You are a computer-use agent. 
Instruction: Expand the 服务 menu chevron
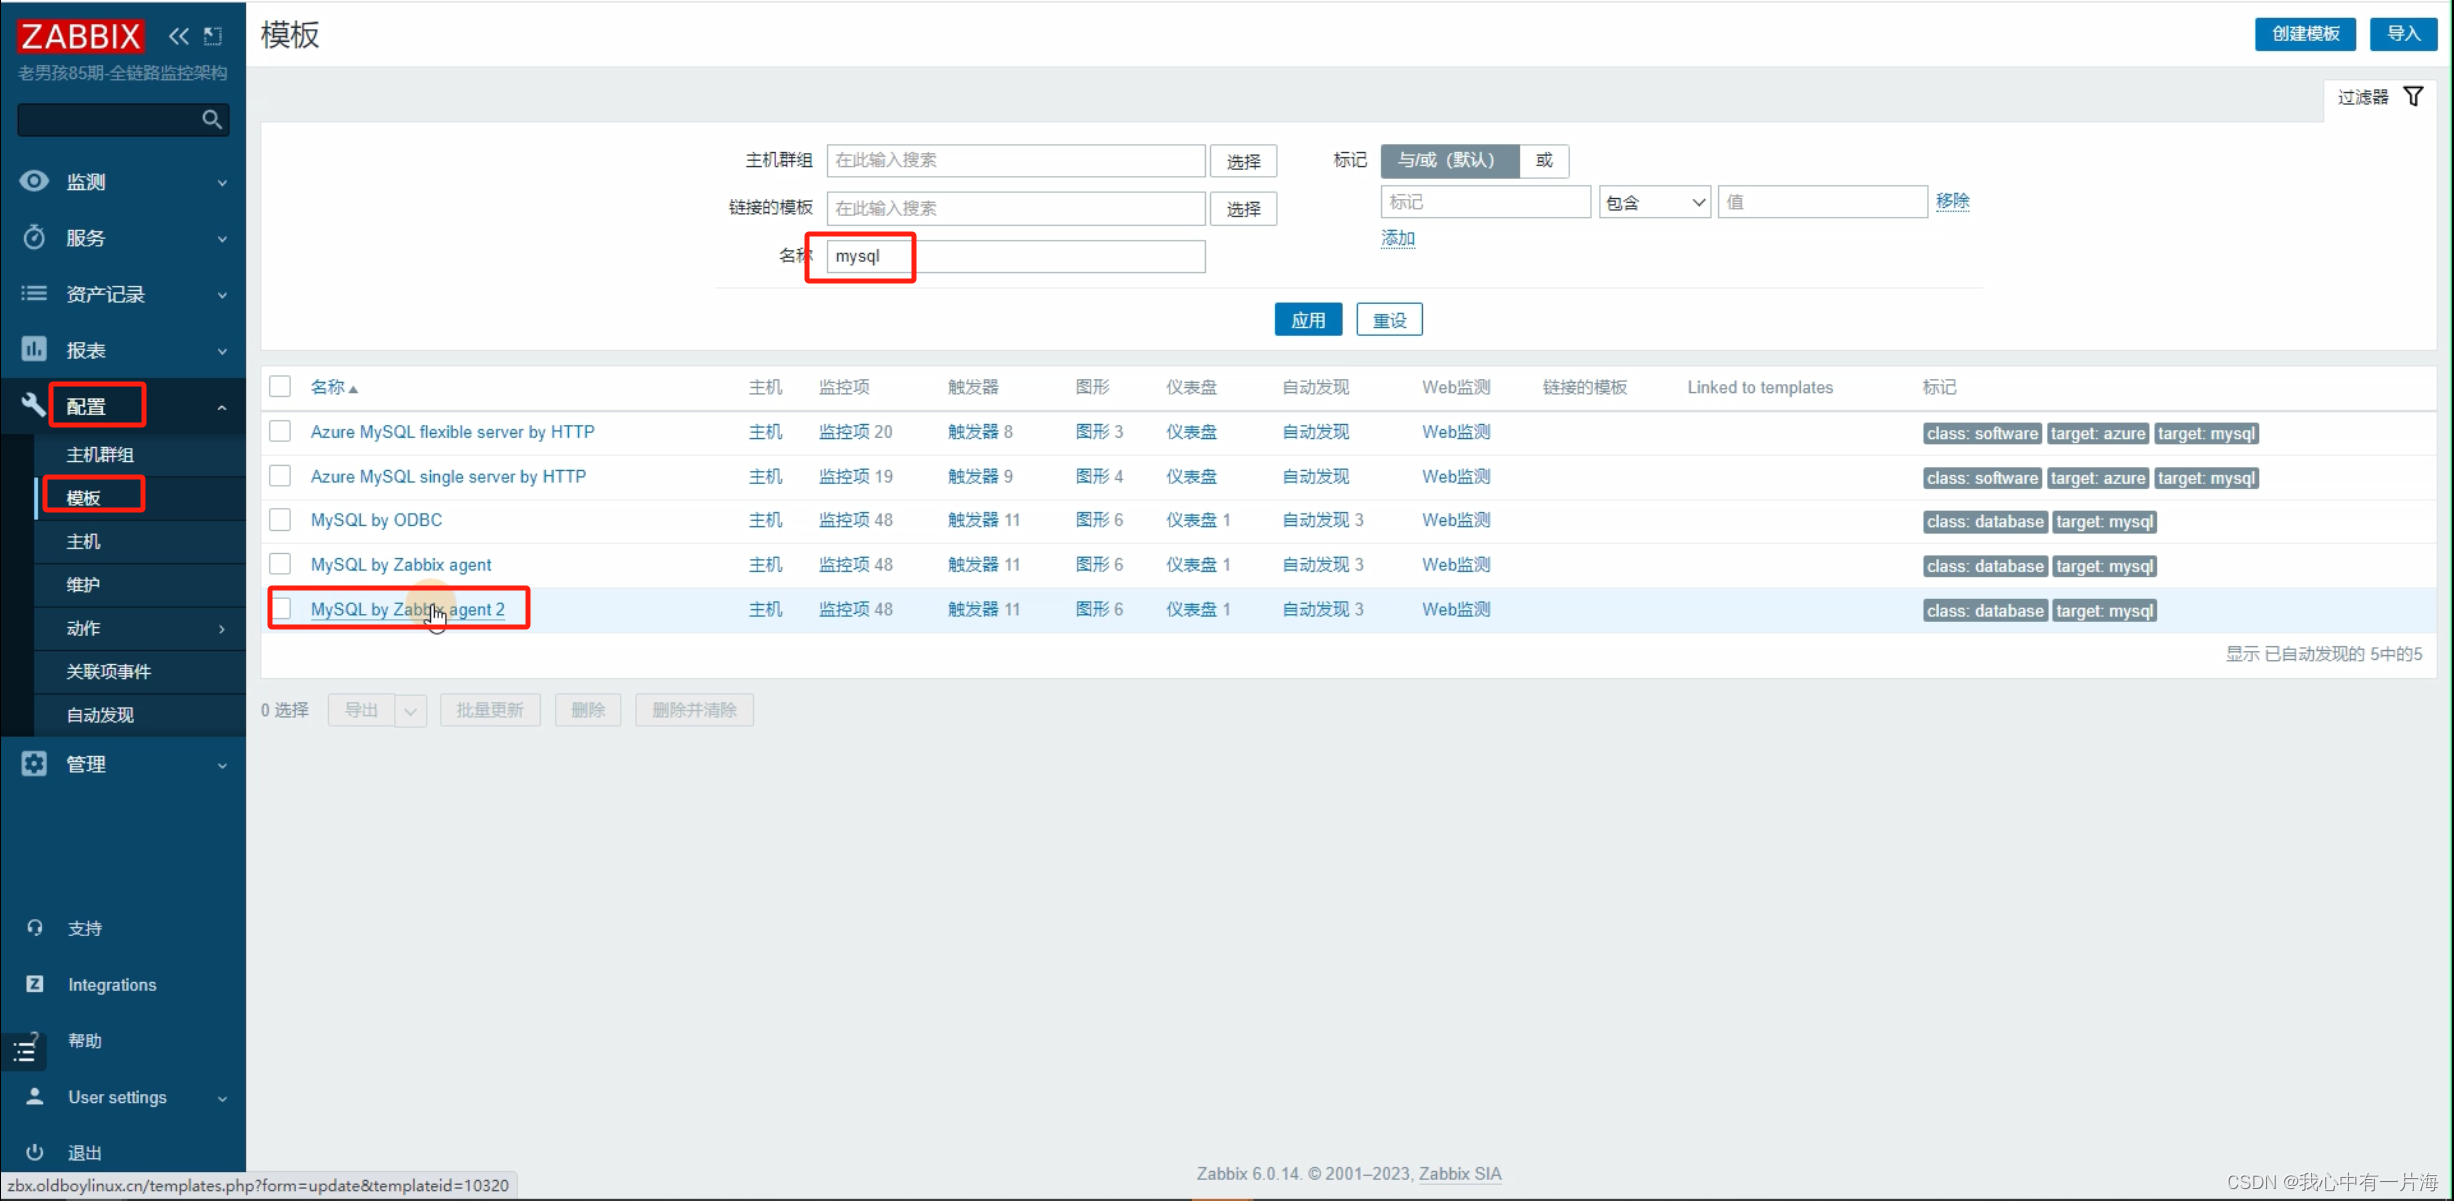point(222,239)
